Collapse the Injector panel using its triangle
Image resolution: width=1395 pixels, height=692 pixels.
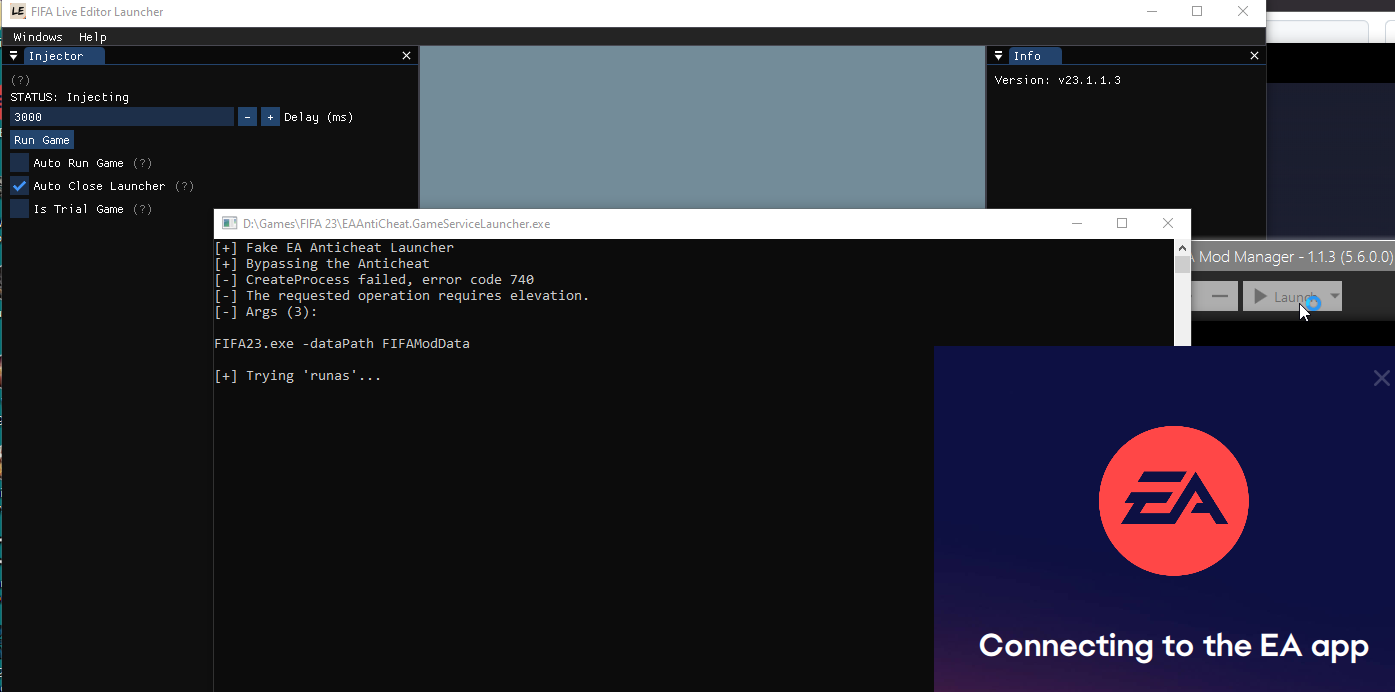(x=14, y=56)
